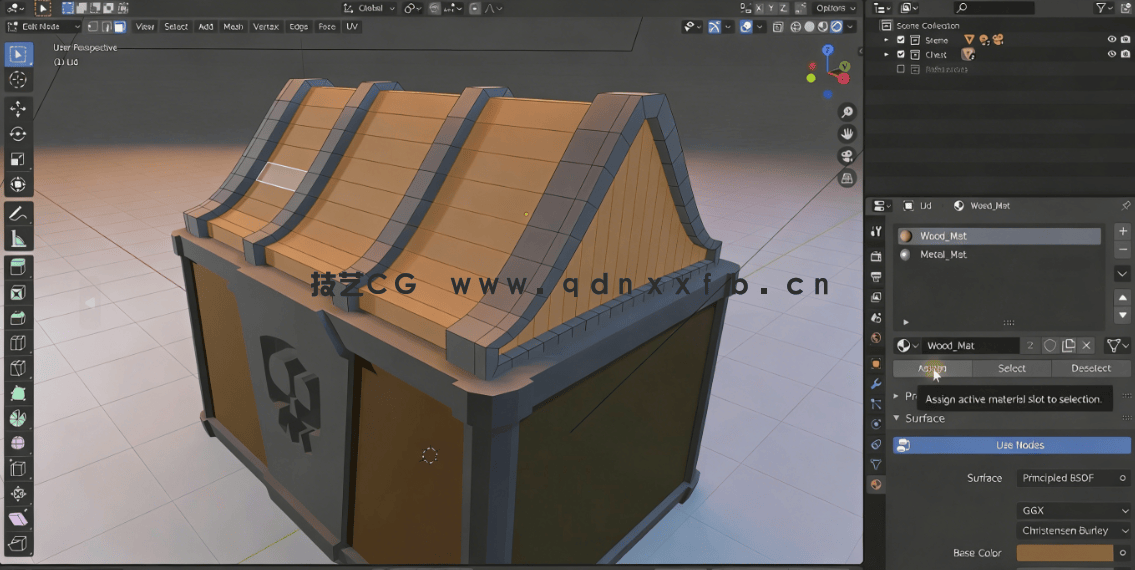Switch to edge select mode
Image resolution: width=1135 pixels, height=570 pixels.
[x=106, y=27]
